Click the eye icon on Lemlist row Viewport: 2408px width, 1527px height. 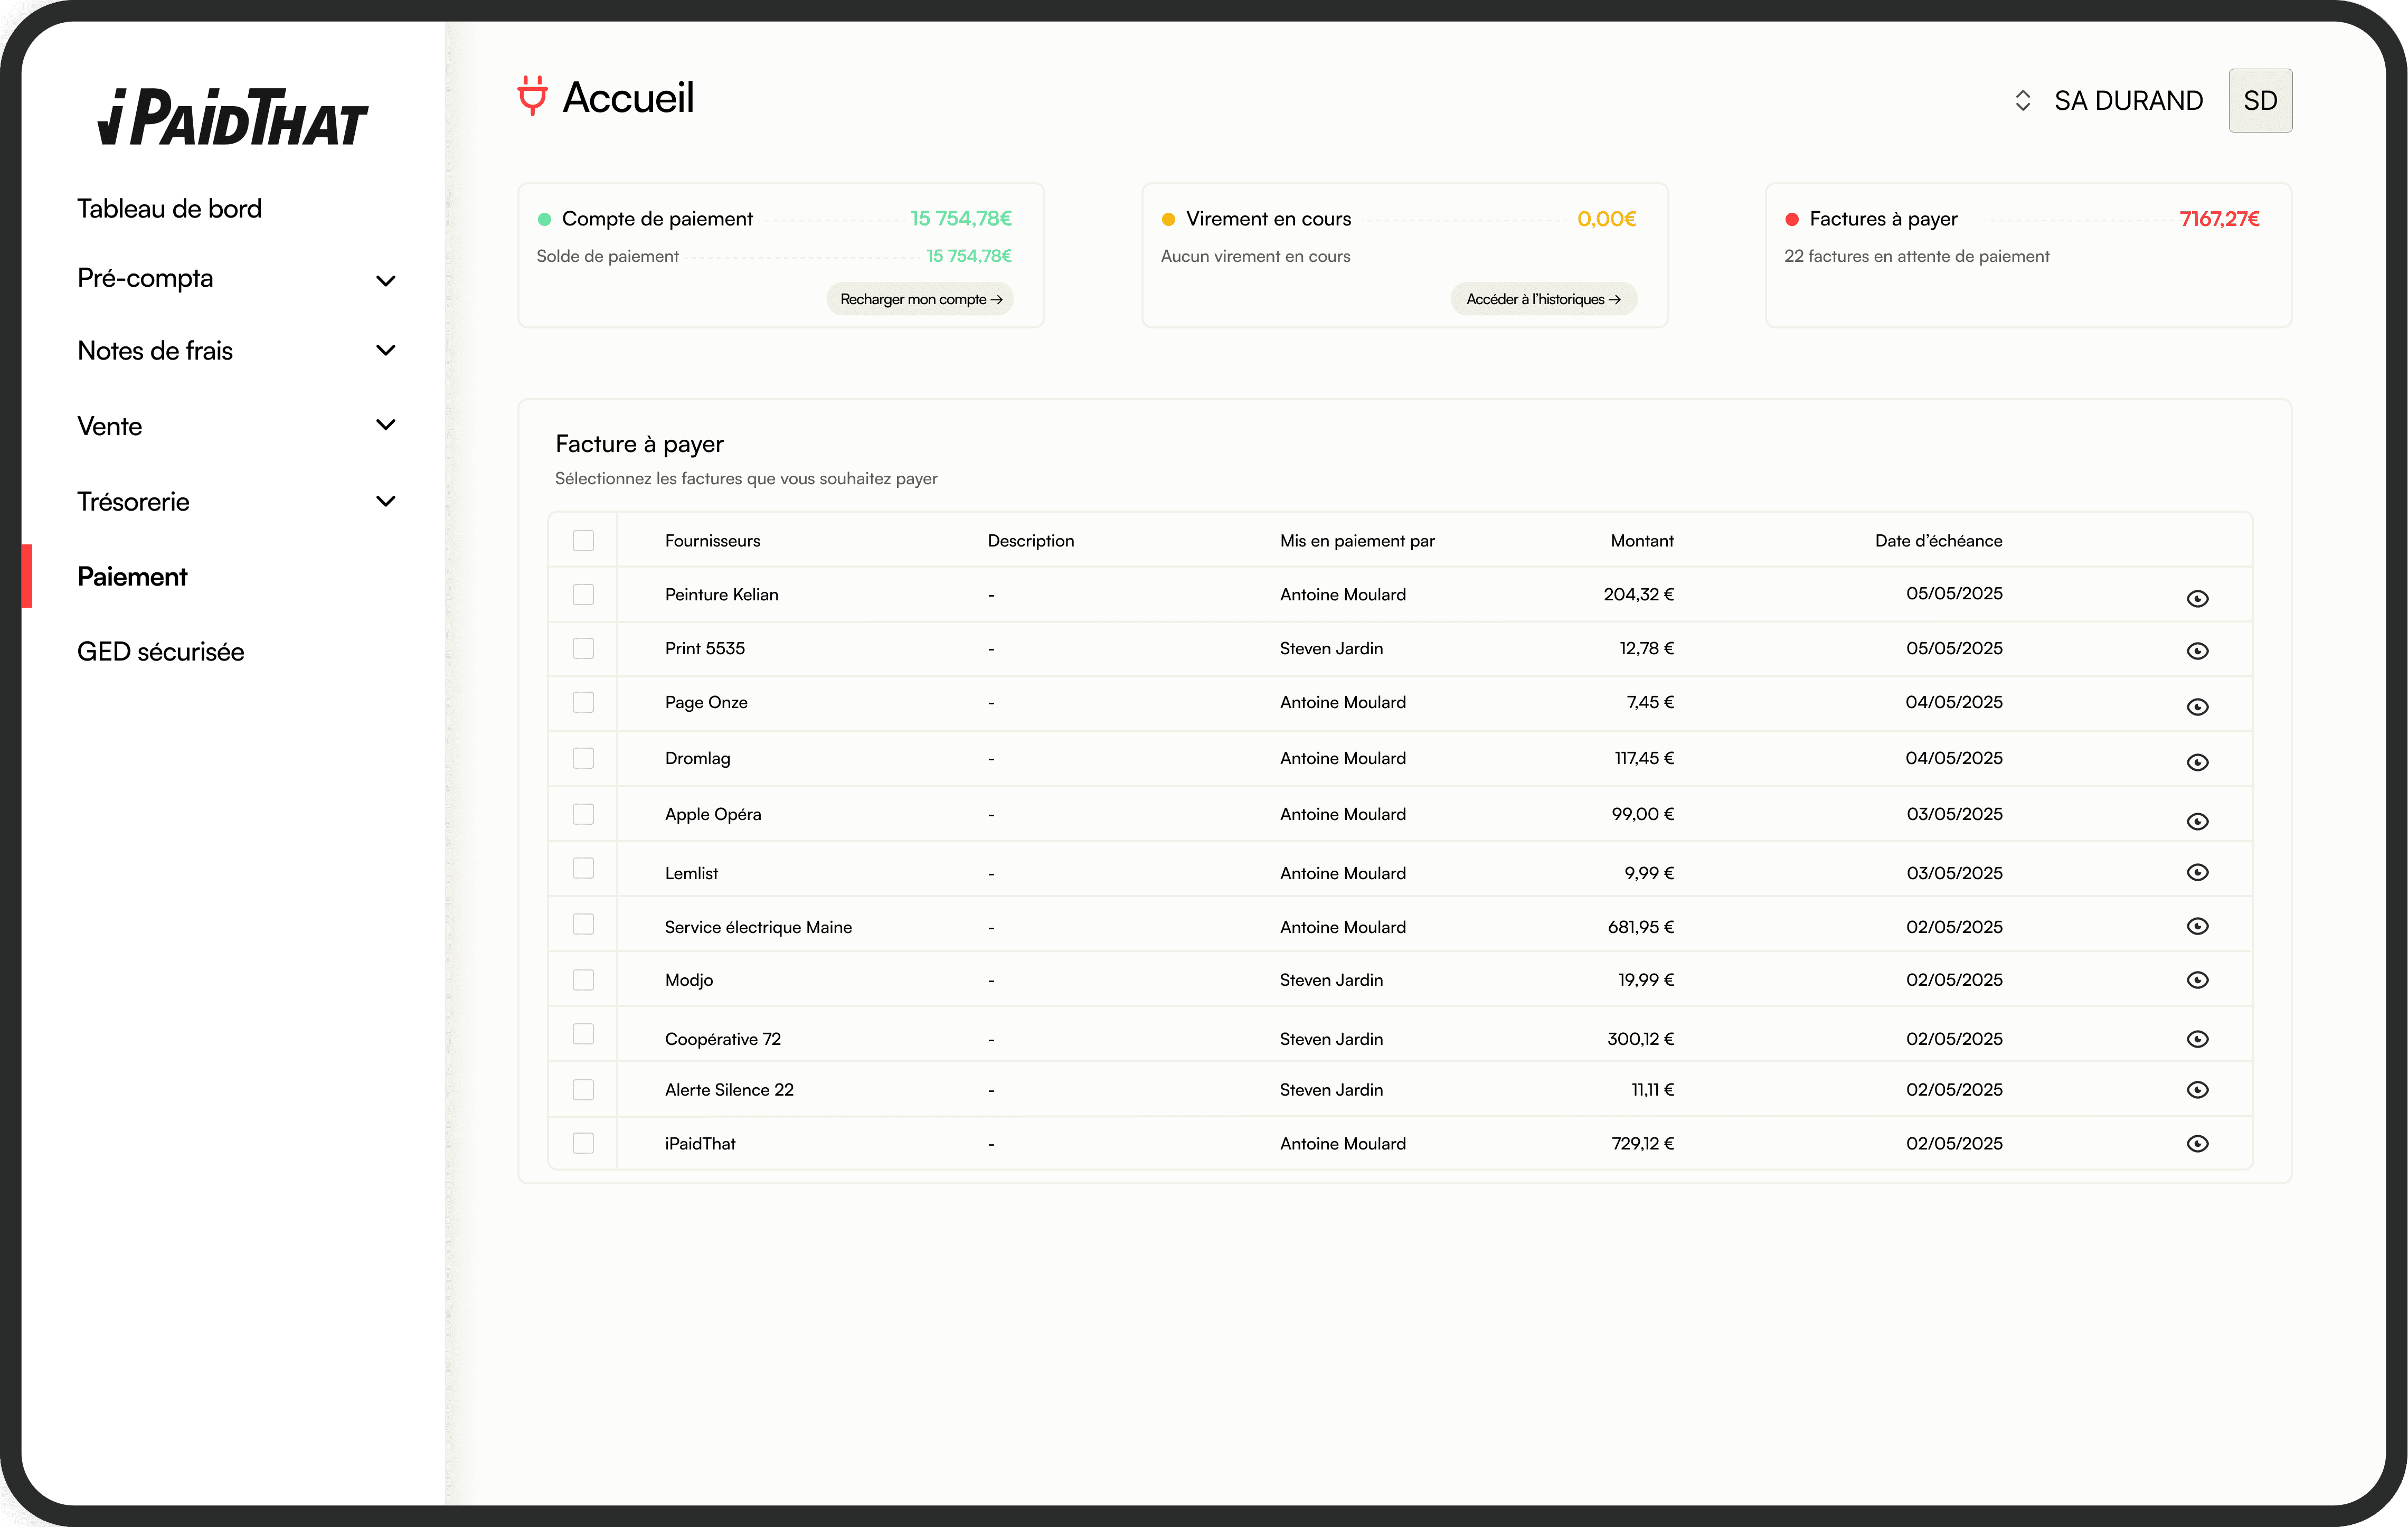2197,872
